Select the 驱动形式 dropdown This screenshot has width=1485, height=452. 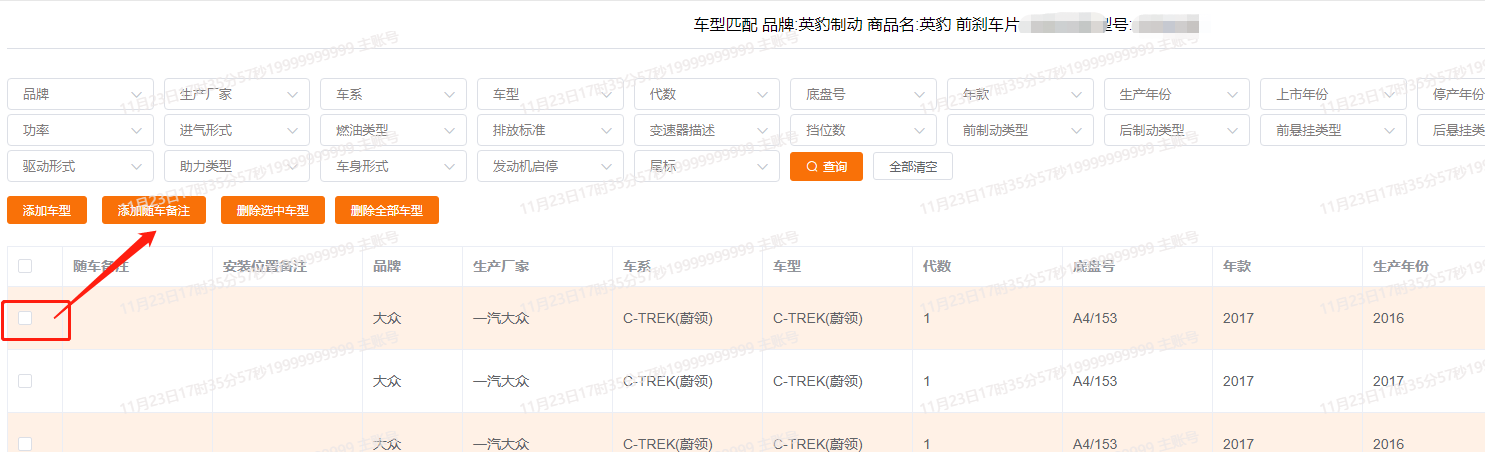coord(80,166)
